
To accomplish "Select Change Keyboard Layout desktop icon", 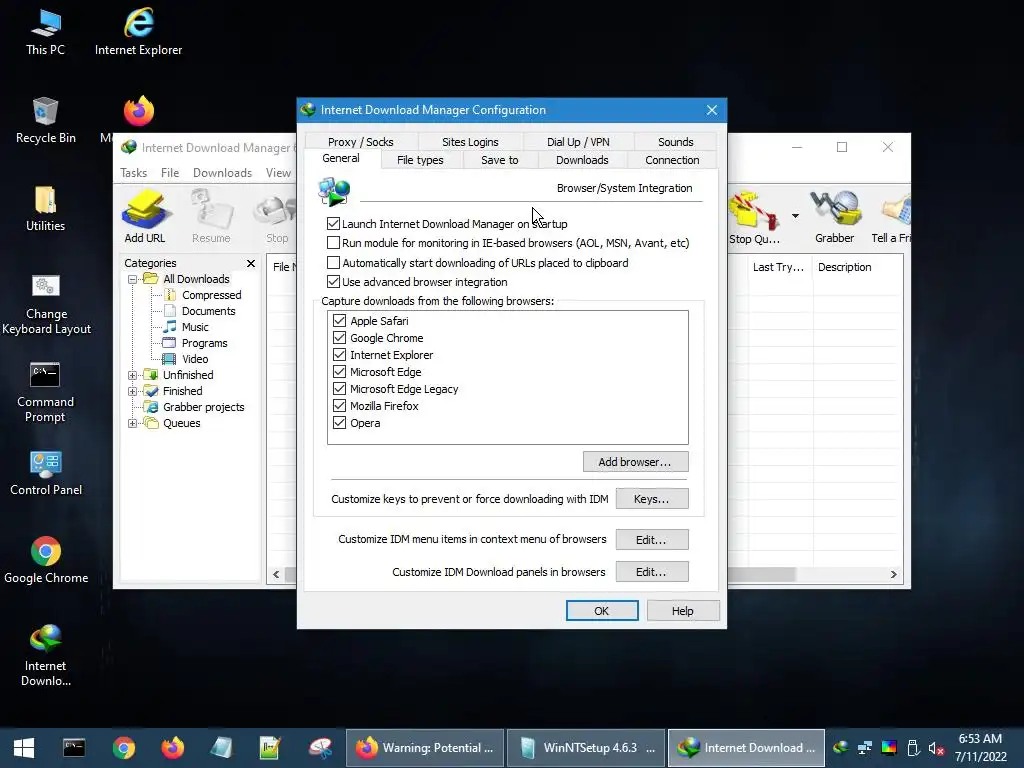I will point(46,304).
